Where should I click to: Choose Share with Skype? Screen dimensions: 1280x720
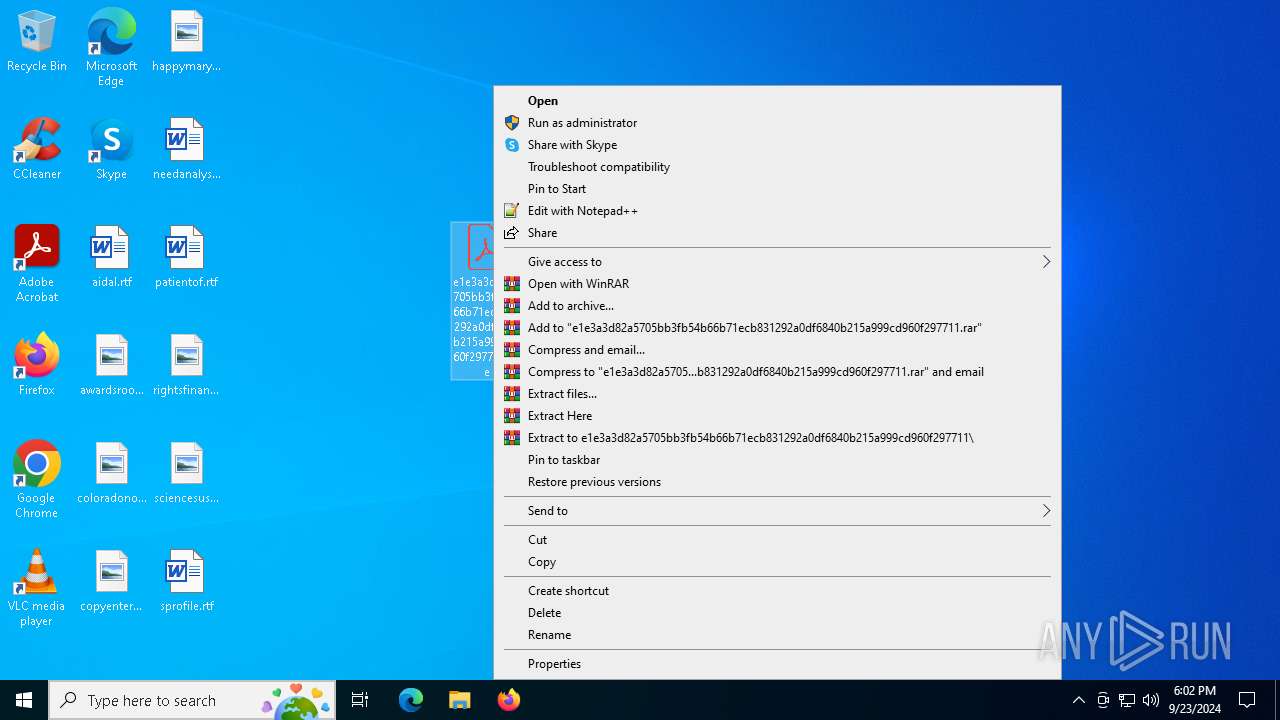pyautogui.click(x=777, y=145)
